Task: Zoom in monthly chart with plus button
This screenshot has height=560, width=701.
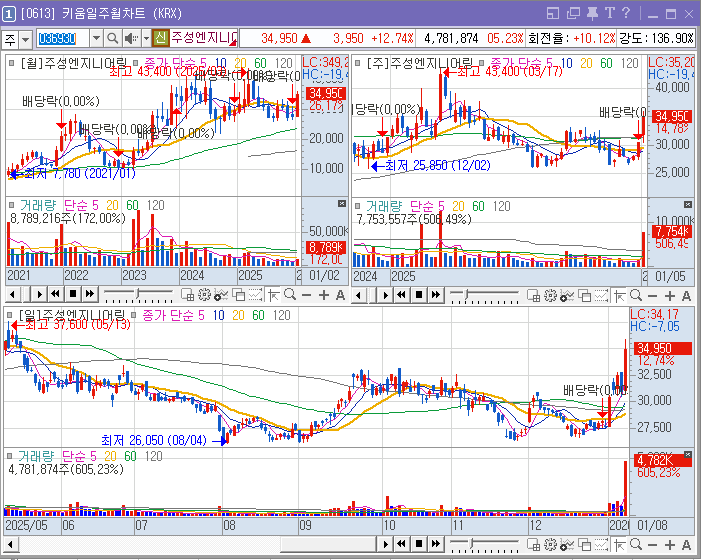Action: click(324, 295)
